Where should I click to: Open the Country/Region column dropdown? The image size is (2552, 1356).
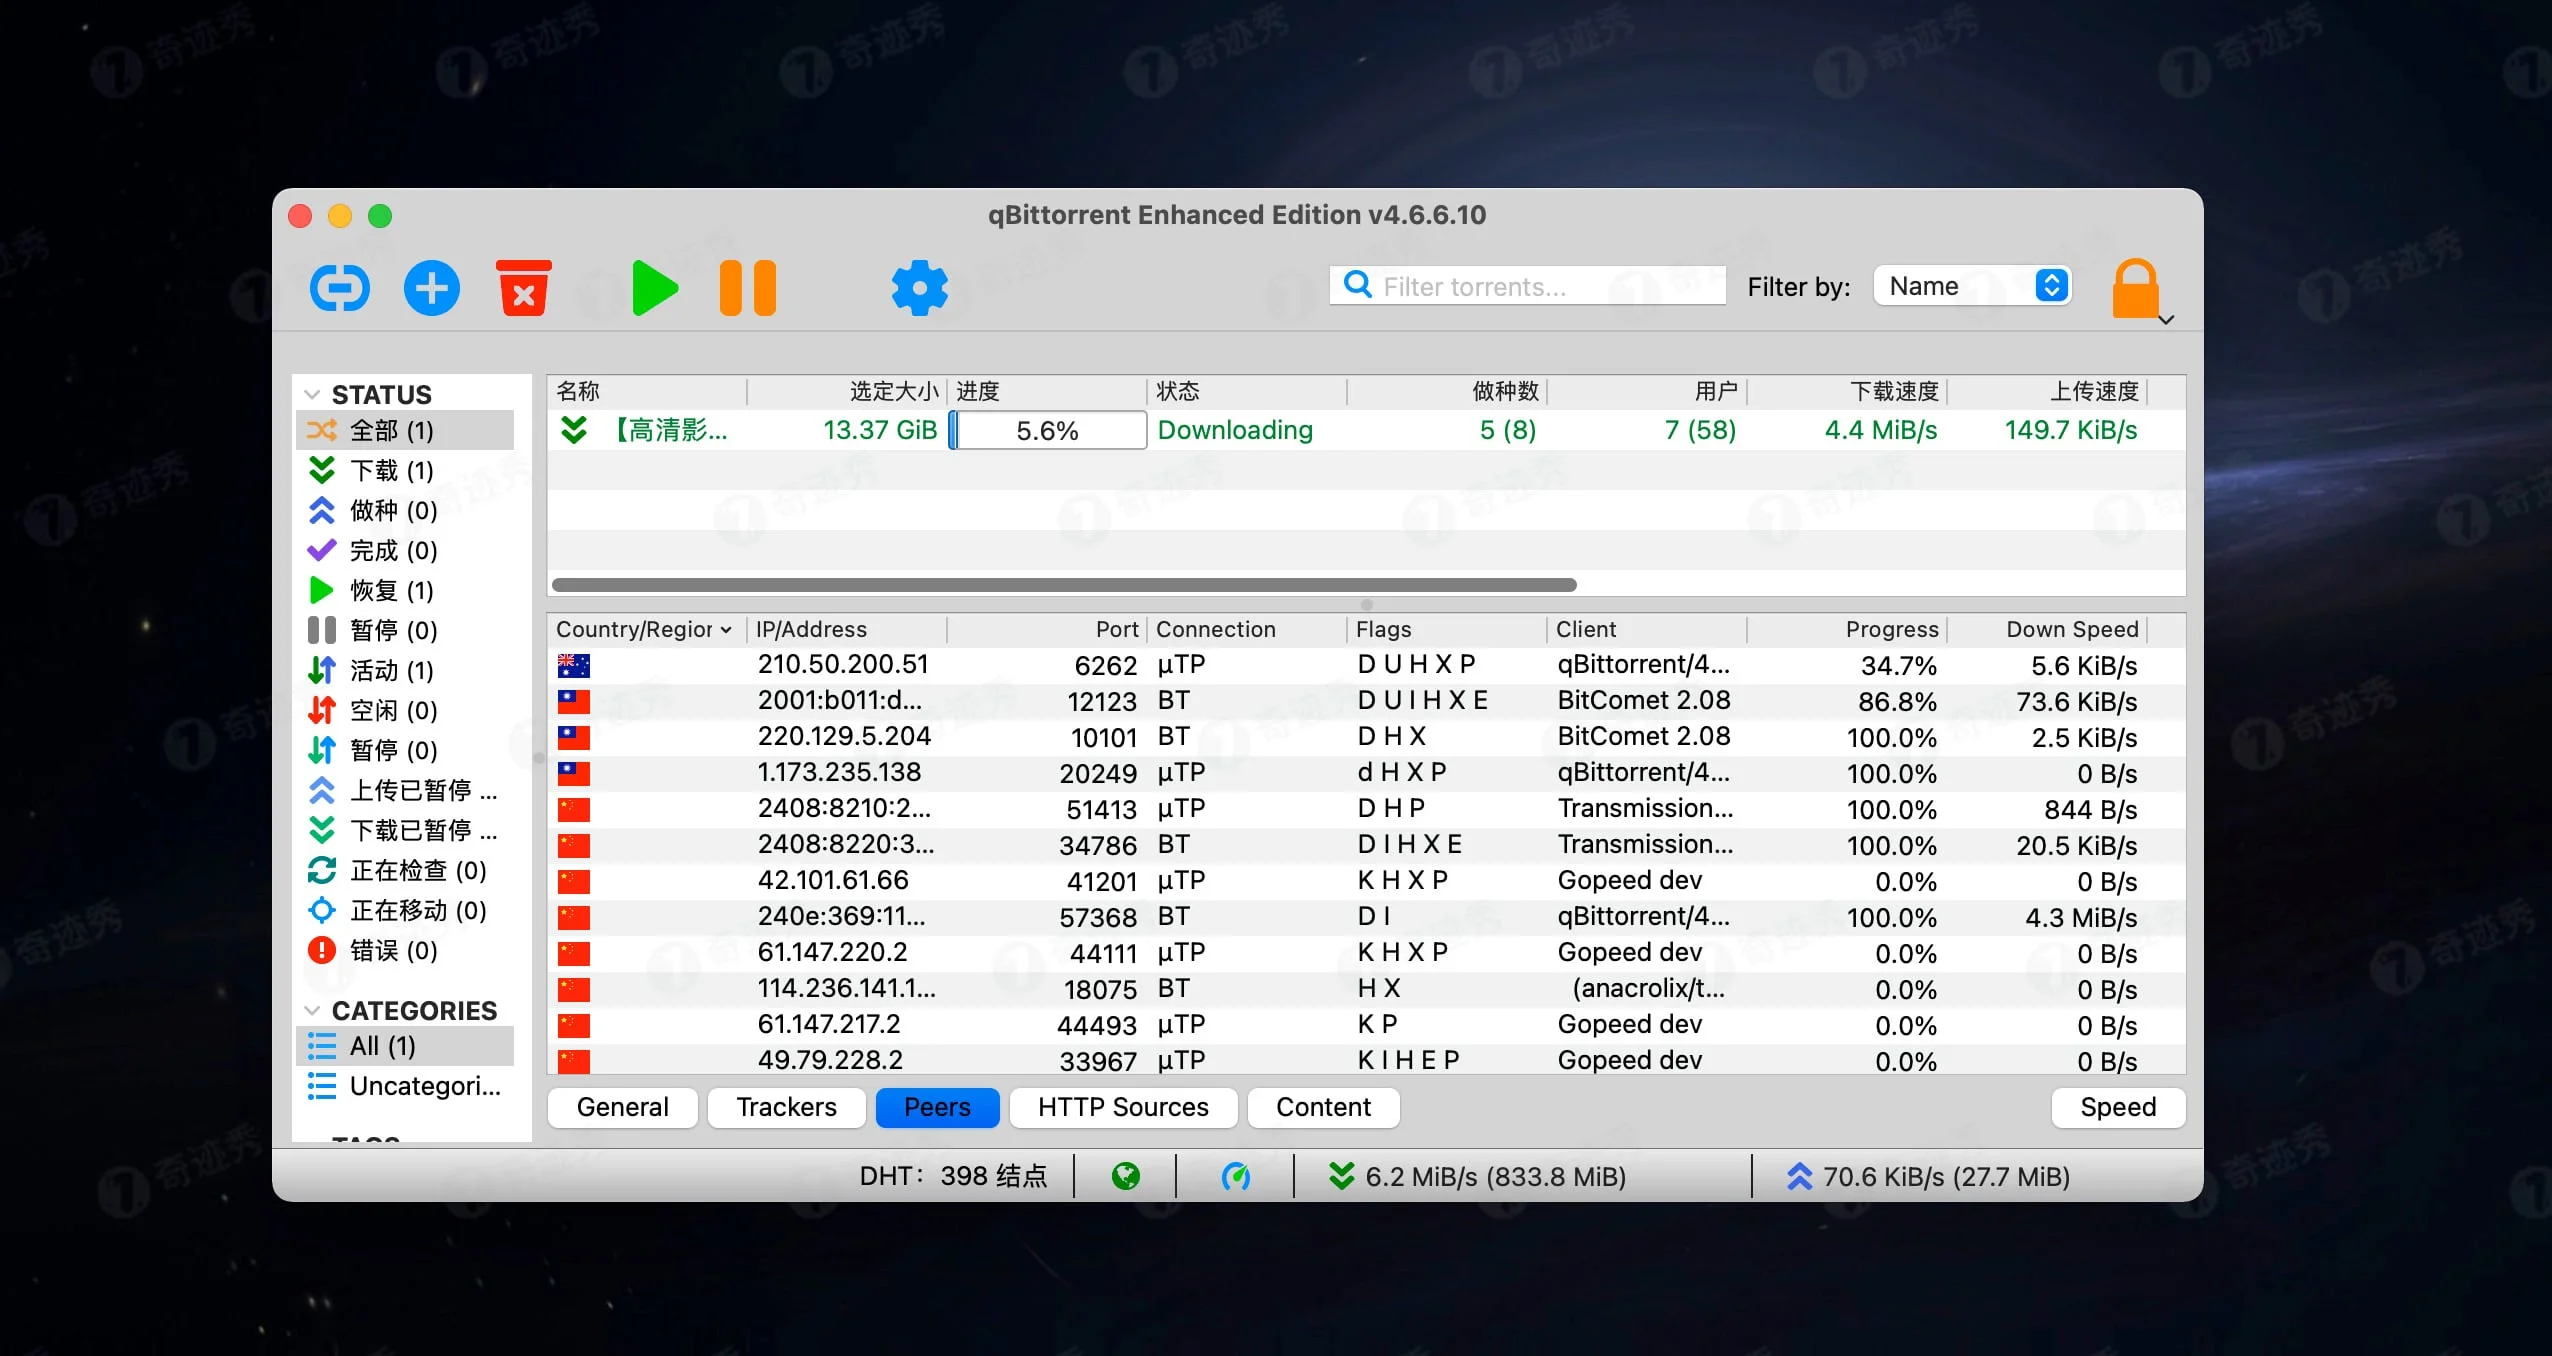727,629
